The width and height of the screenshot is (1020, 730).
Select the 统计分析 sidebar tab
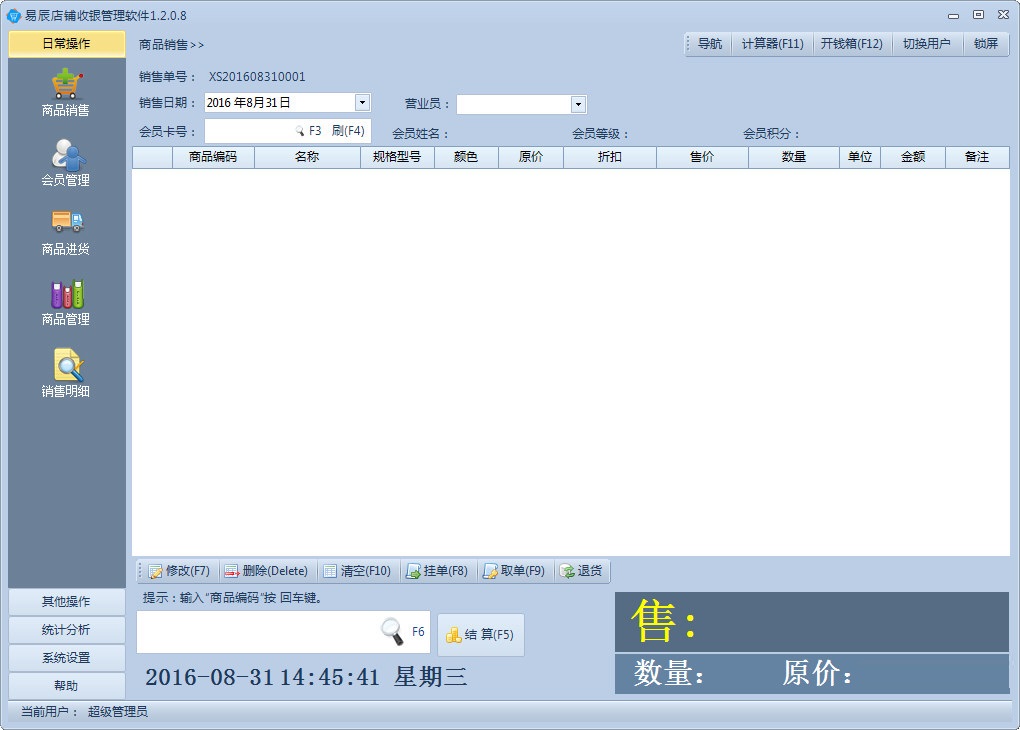coord(66,630)
